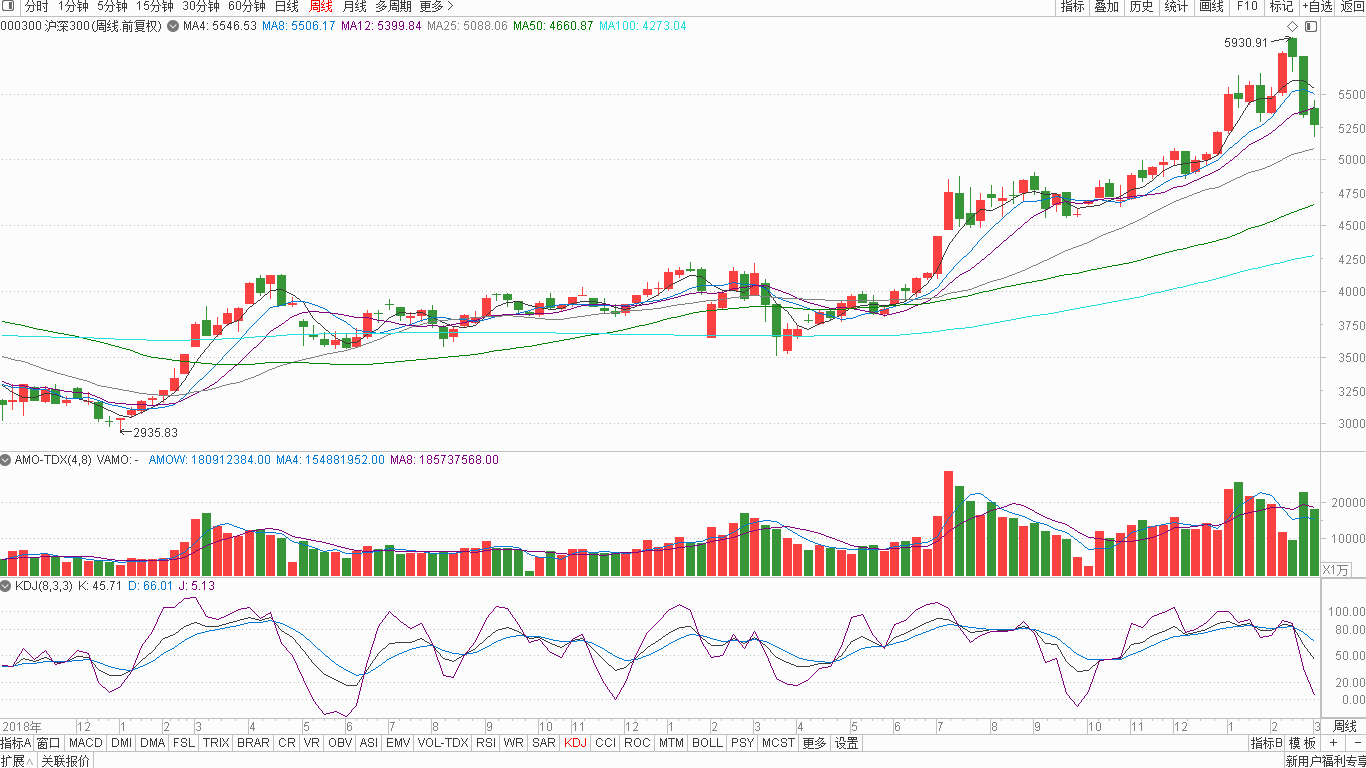Open the 历史 history button
Viewport: 1366px width, 768px height.
(1141, 6)
